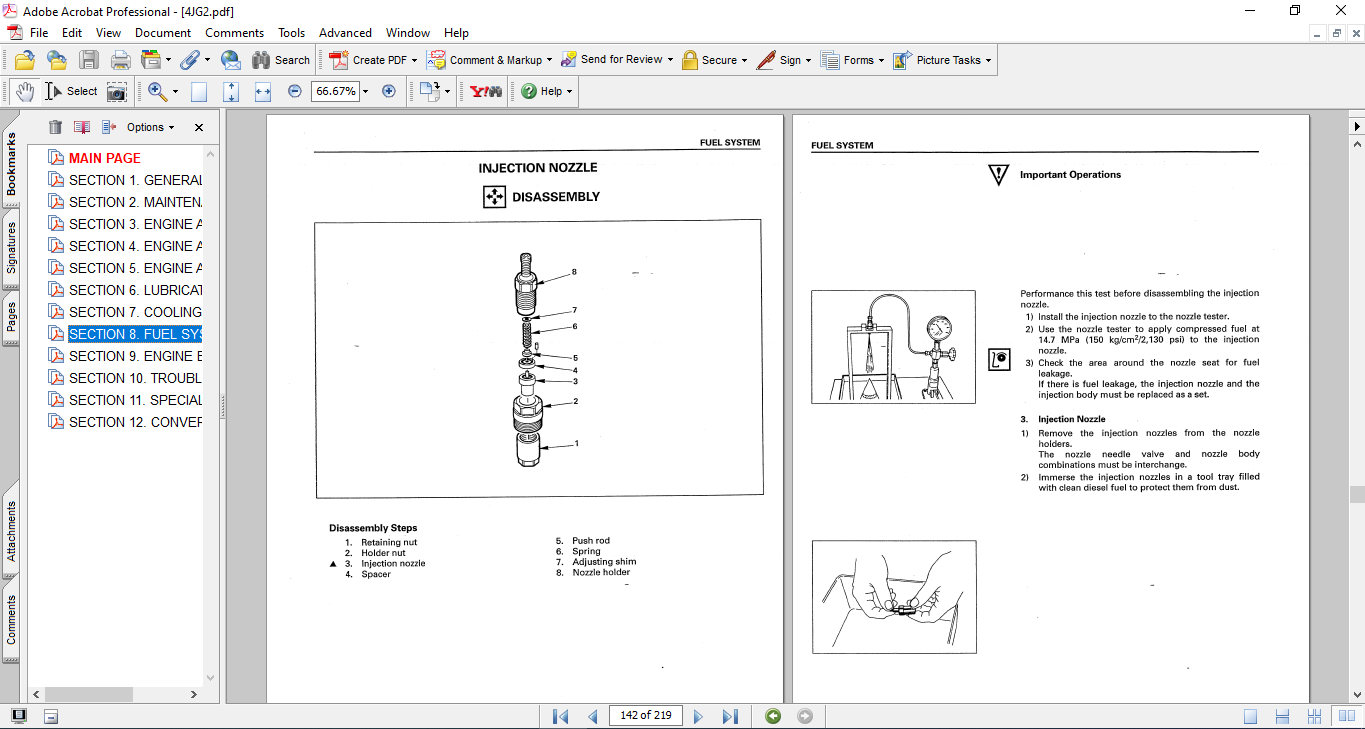The height and width of the screenshot is (729, 1365).
Task: Click the Search button
Action: point(281,60)
